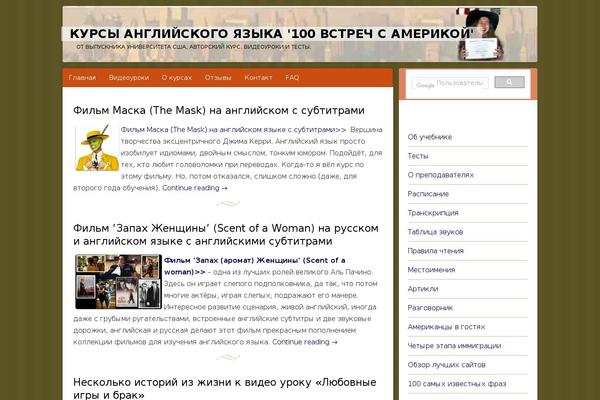Open the Отзывы menu item
This screenshot has height=400, width=600.
[218, 78]
